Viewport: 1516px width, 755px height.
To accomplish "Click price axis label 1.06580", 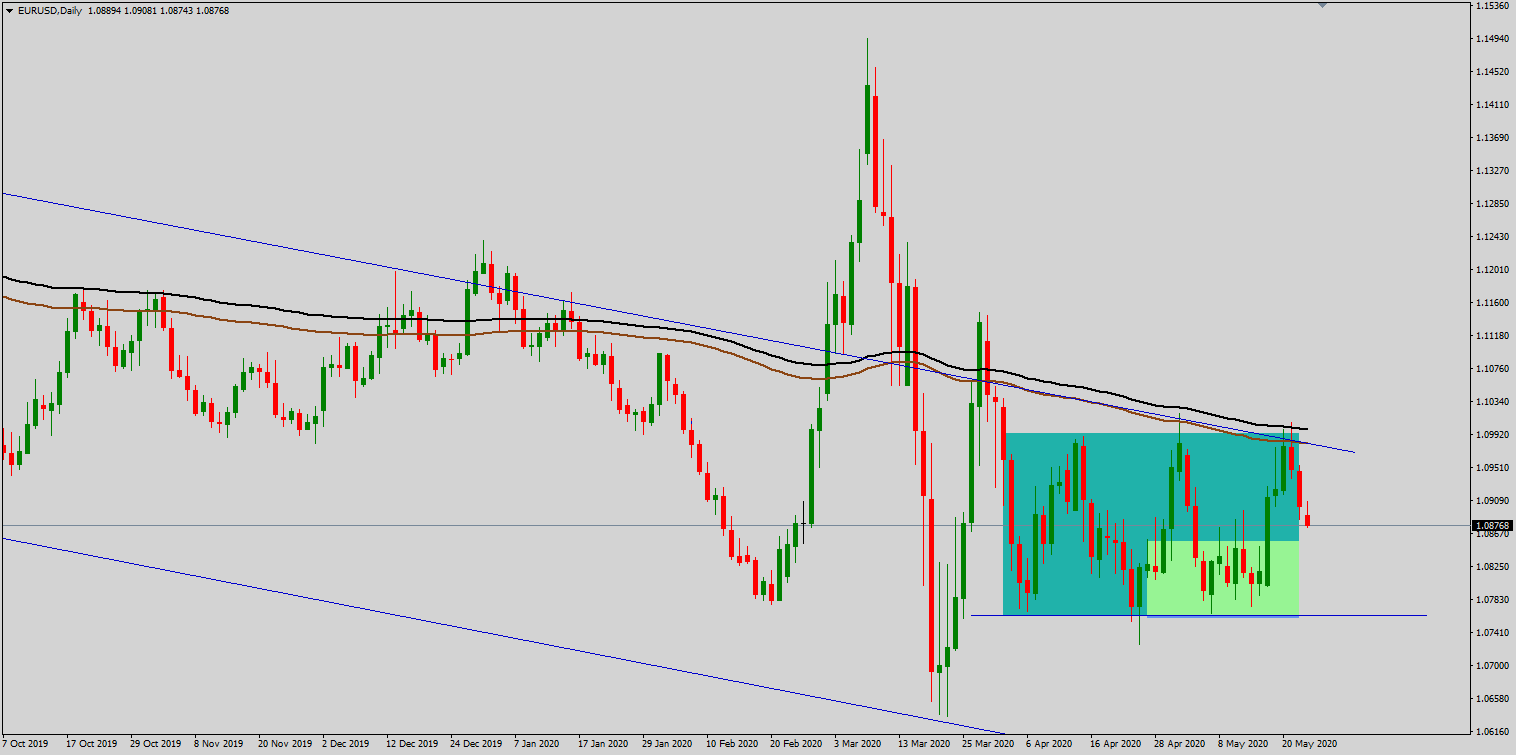I will coord(1492,699).
